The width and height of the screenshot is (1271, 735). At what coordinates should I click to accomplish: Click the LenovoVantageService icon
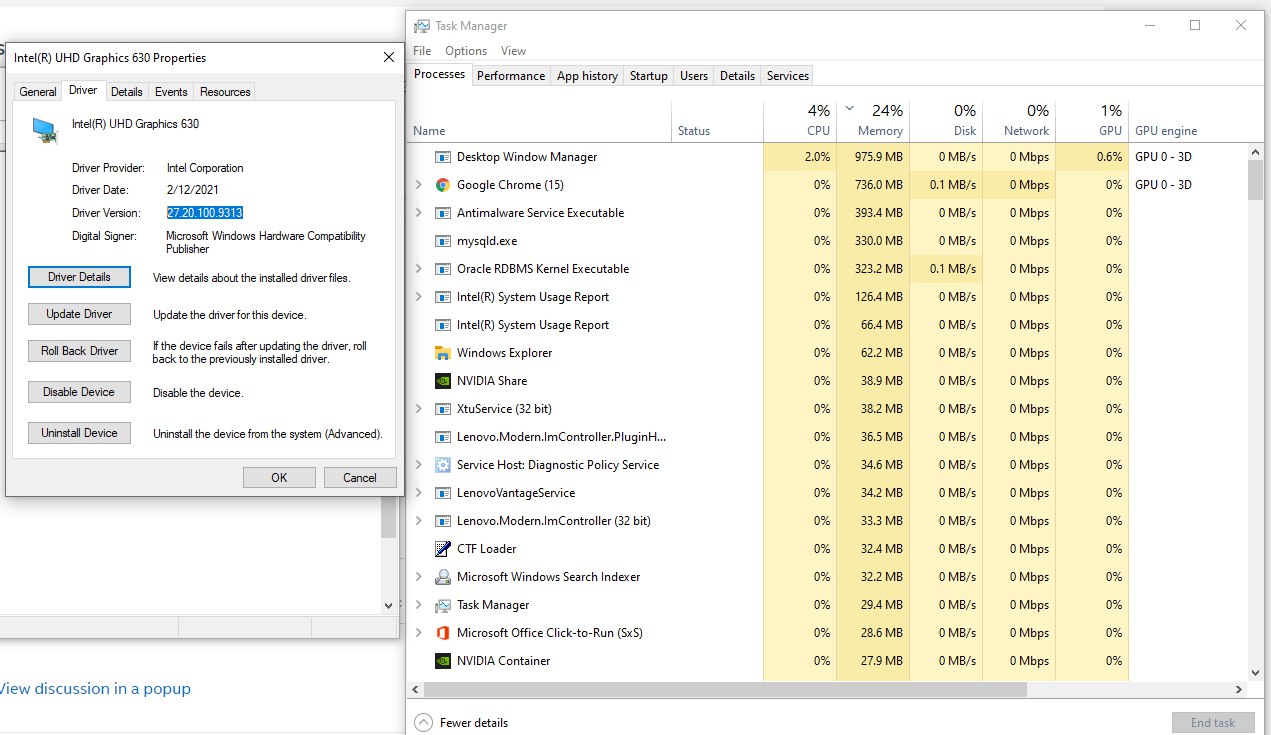(443, 493)
